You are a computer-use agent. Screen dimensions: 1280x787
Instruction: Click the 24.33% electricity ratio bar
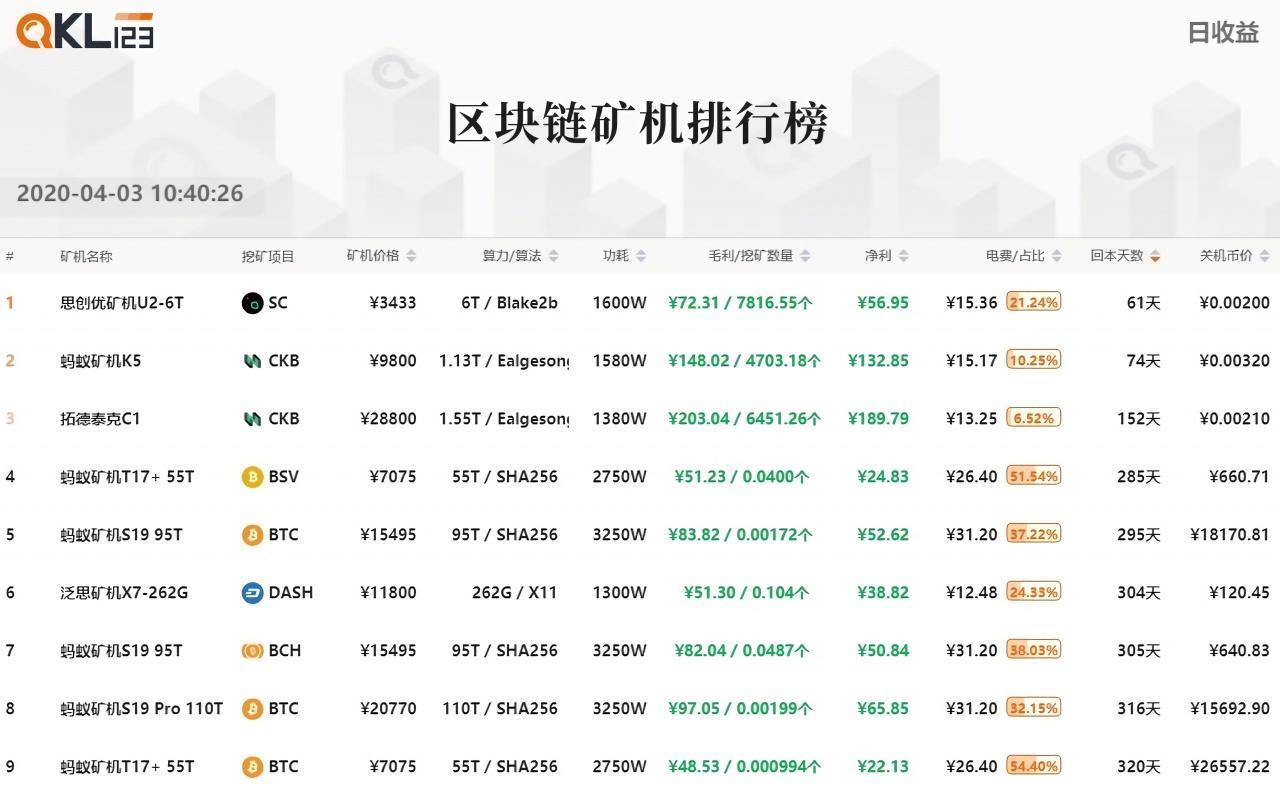1033,592
